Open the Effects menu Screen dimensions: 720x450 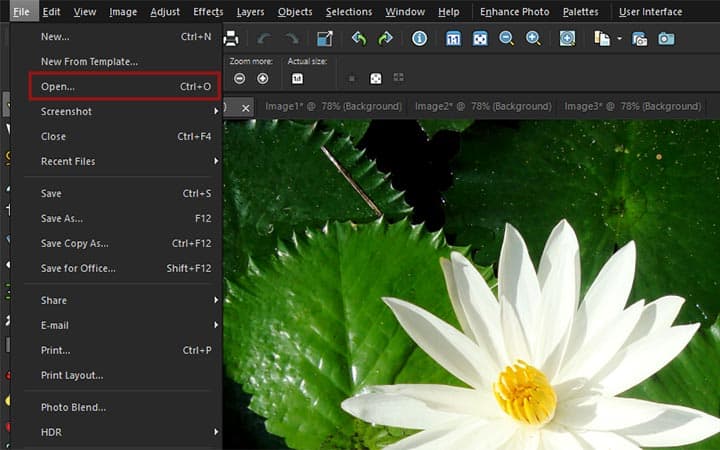[x=208, y=11]
